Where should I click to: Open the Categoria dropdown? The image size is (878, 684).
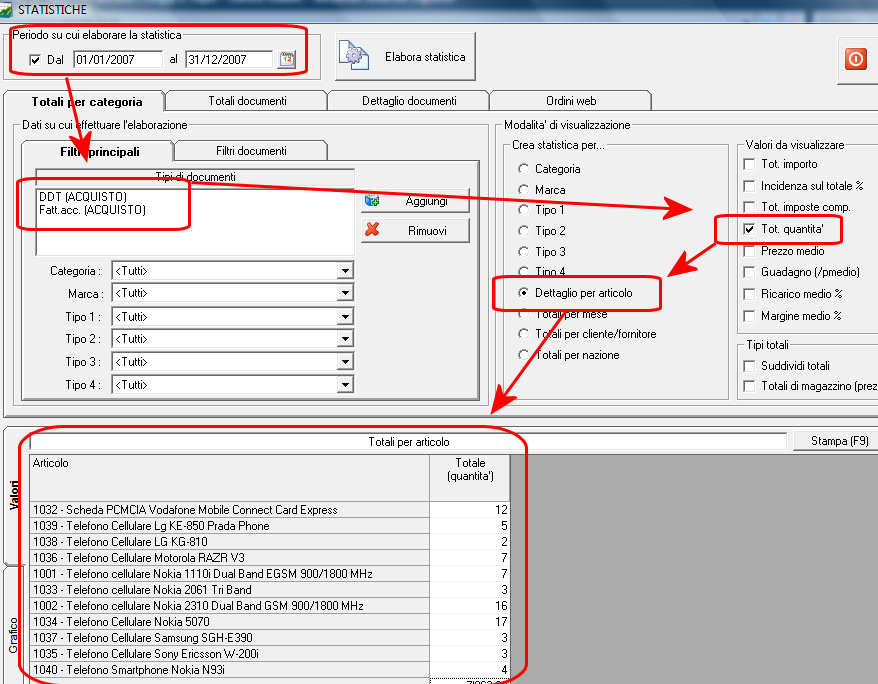pos(345,271)
